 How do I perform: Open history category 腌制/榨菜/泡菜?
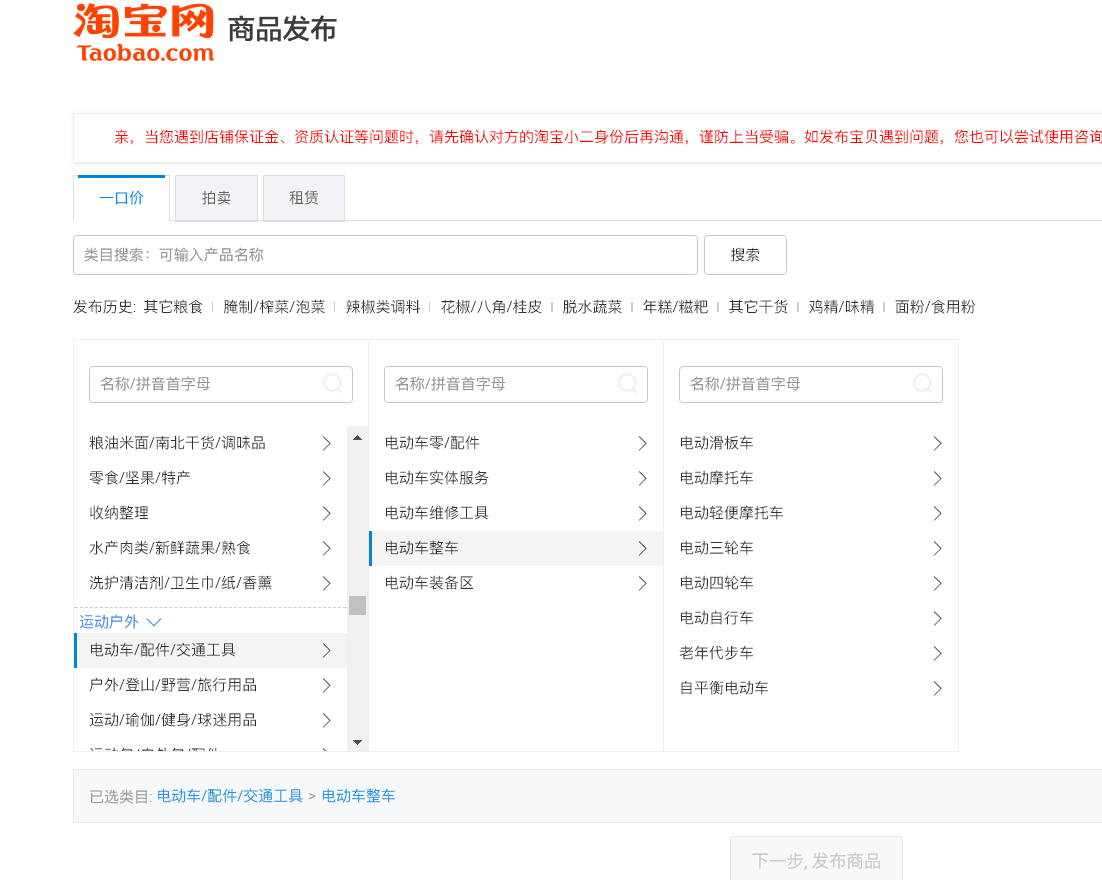pyautogui.click(x=274, y=307)
